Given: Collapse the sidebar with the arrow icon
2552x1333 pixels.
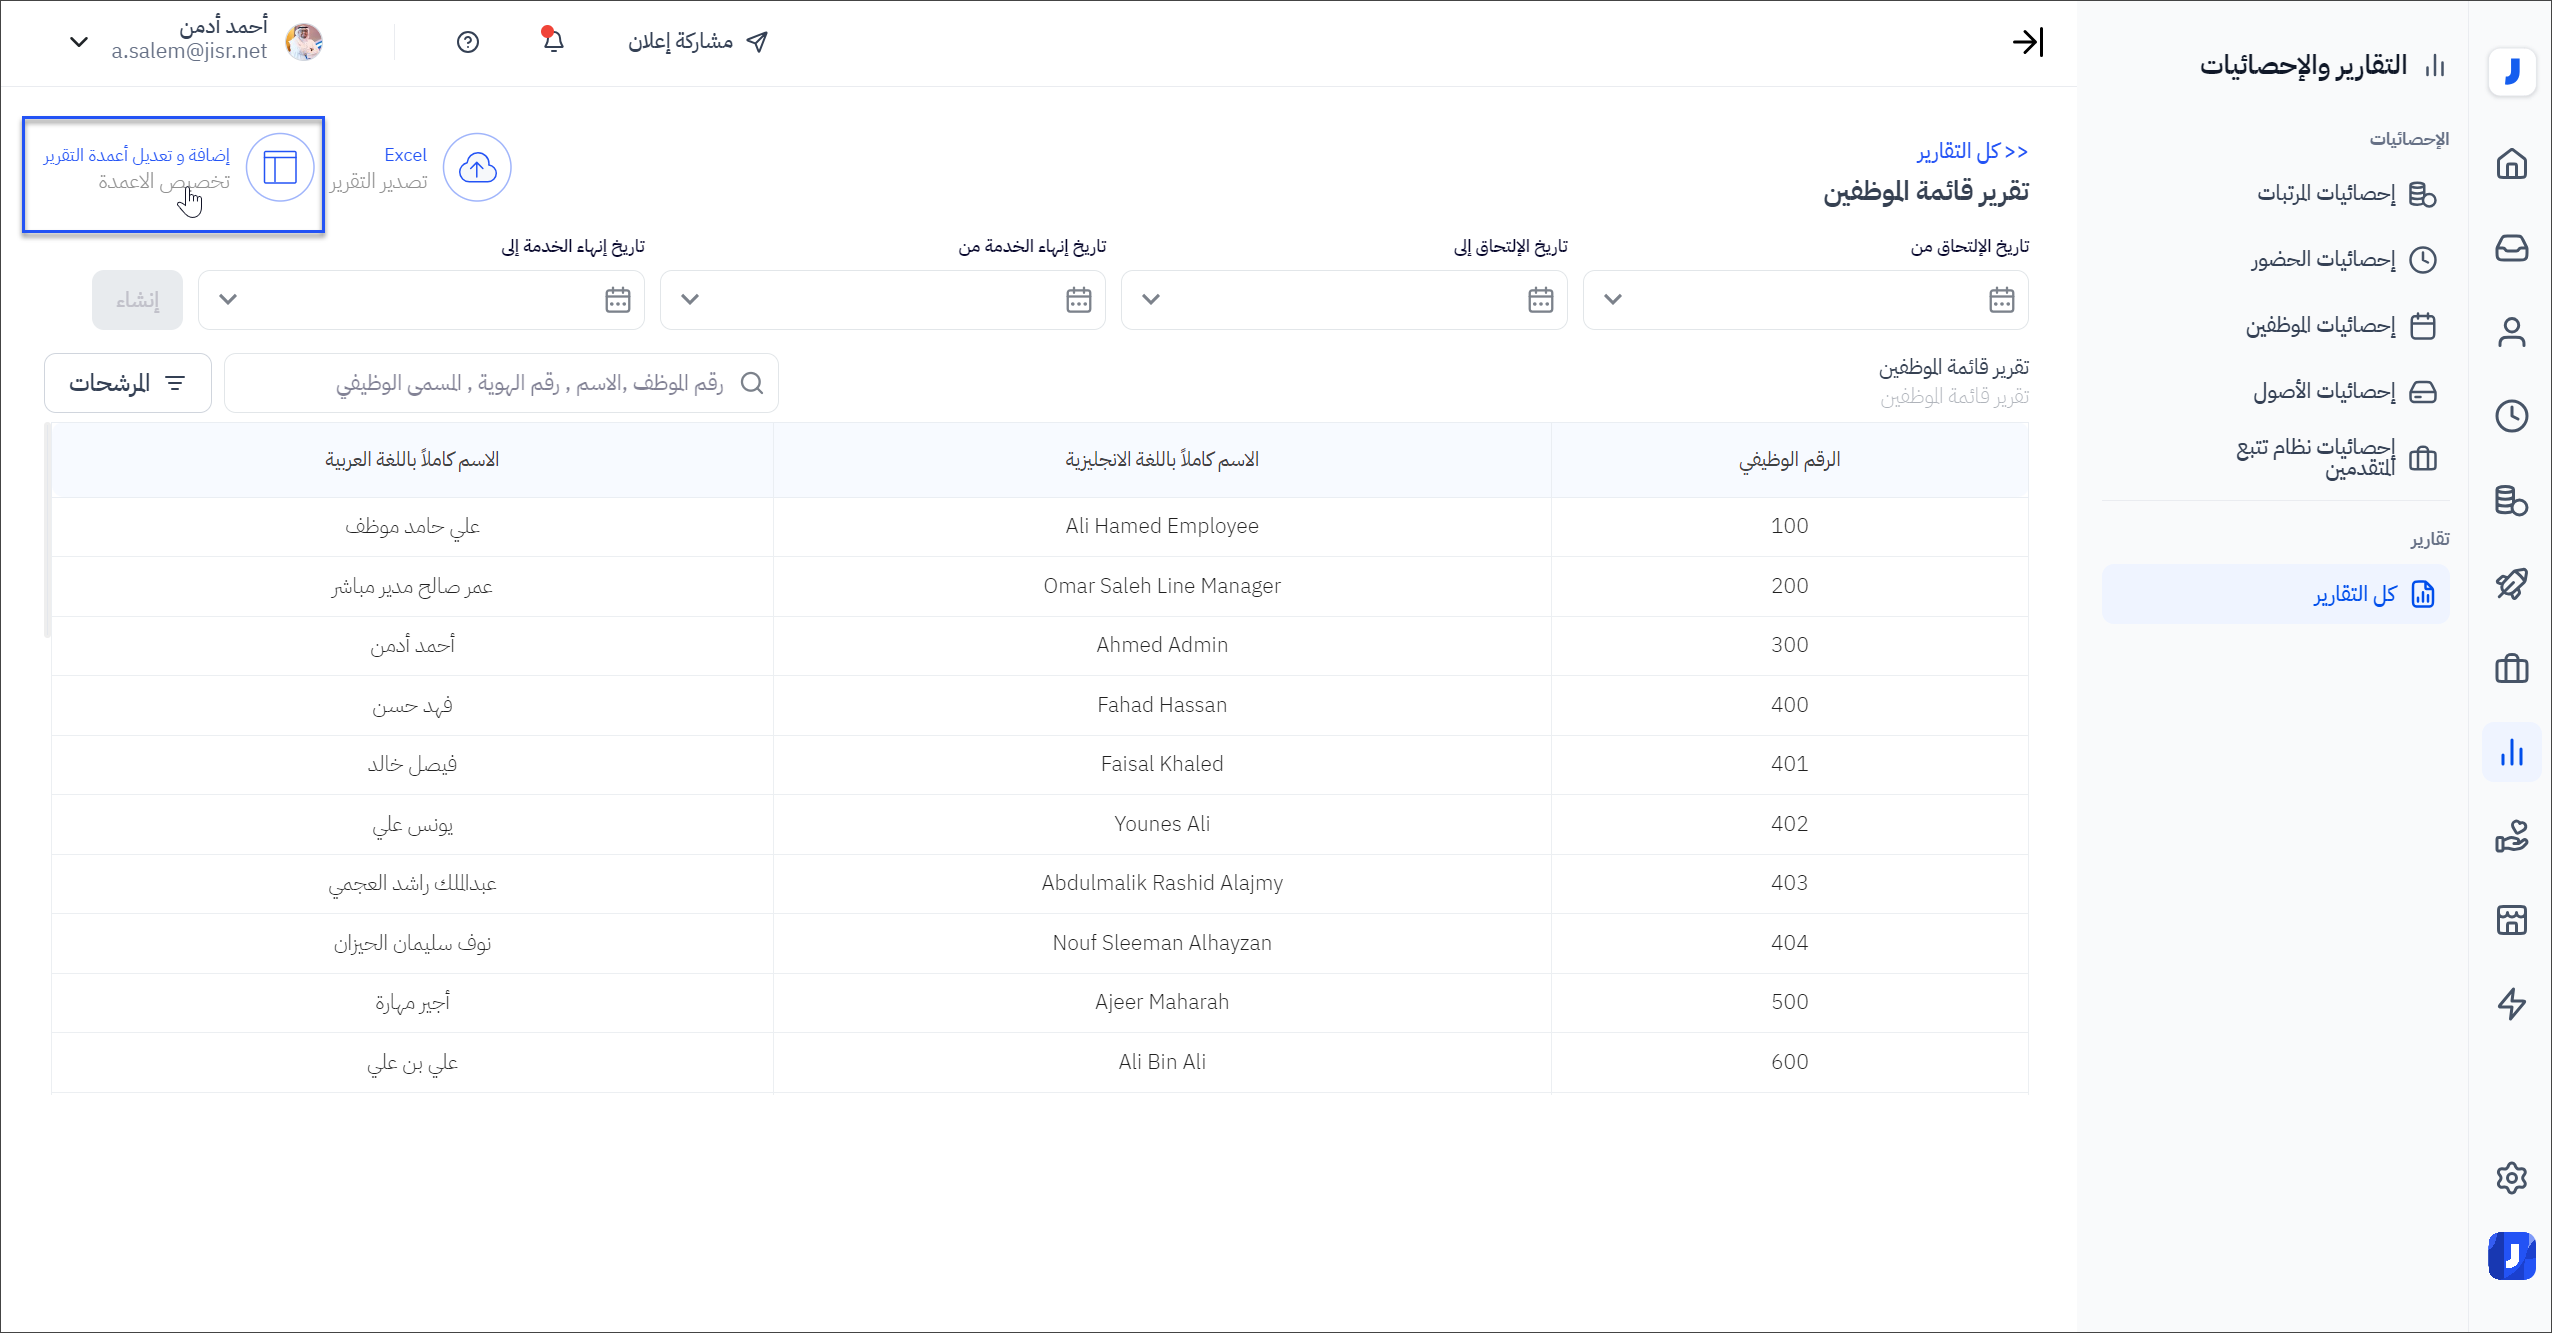Looking at the screenshot, I should [2027, 42].
